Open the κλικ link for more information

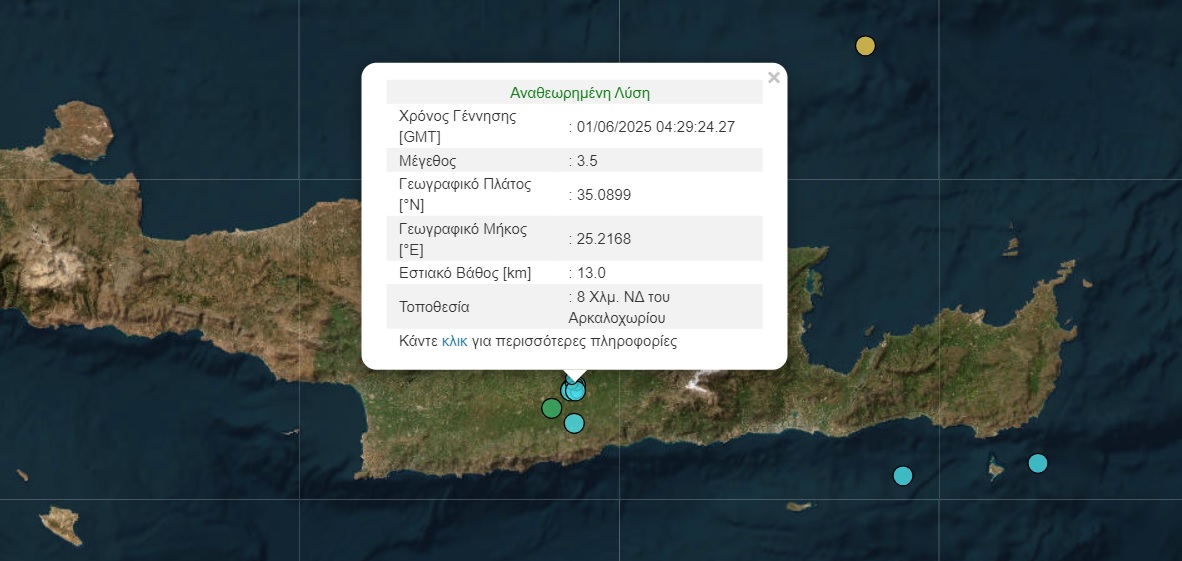[x=454, y=341]
